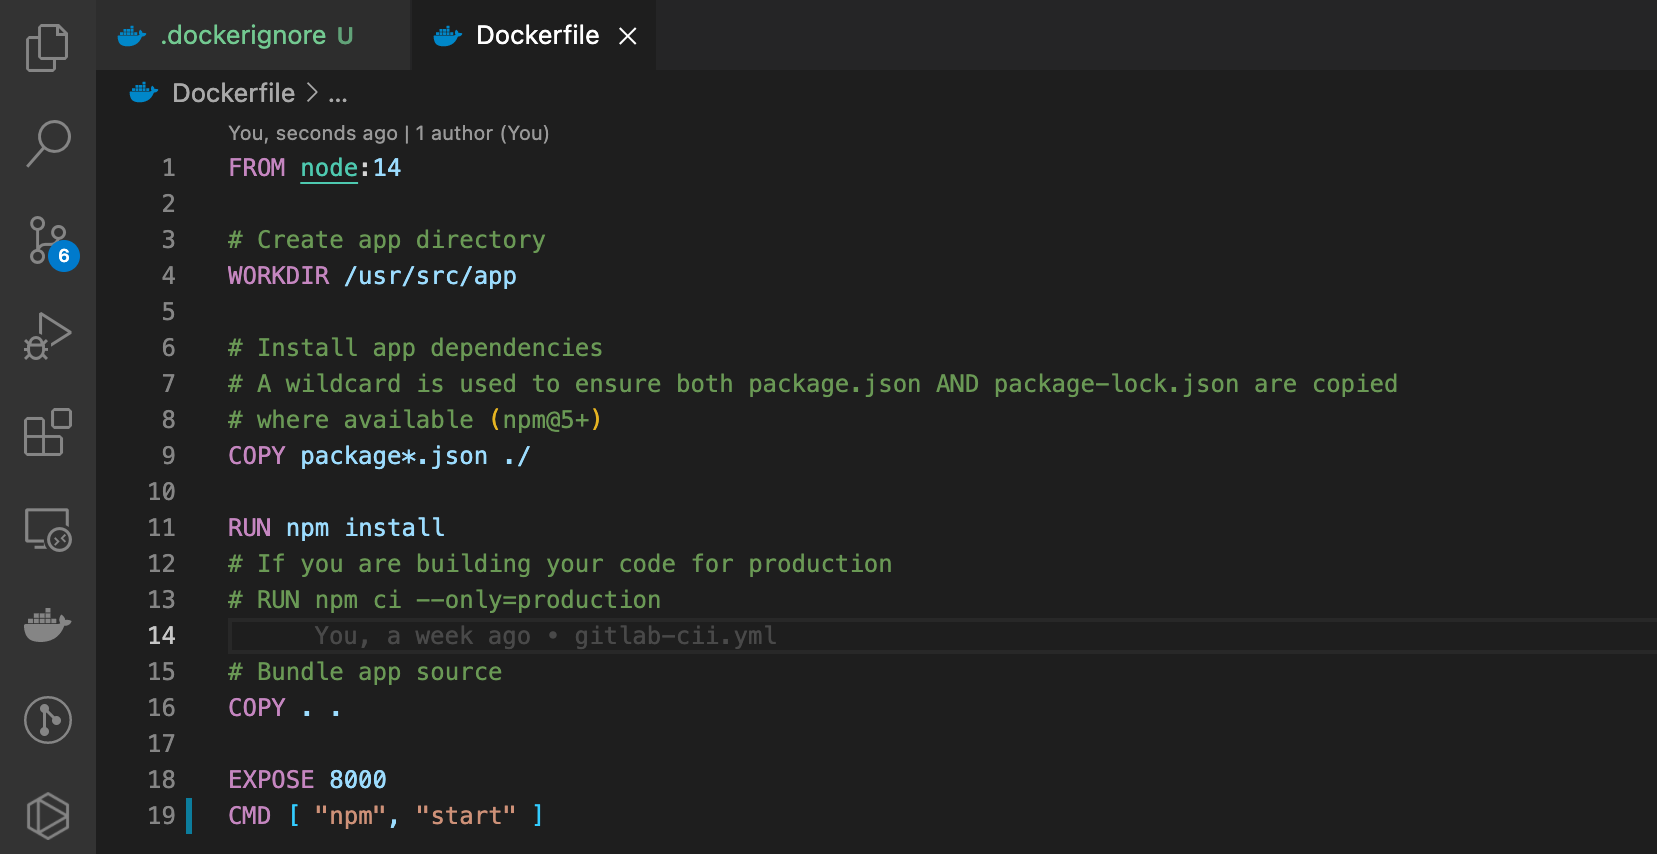
Task: Click '# Create app directory' comment
Action: (387, 240)
